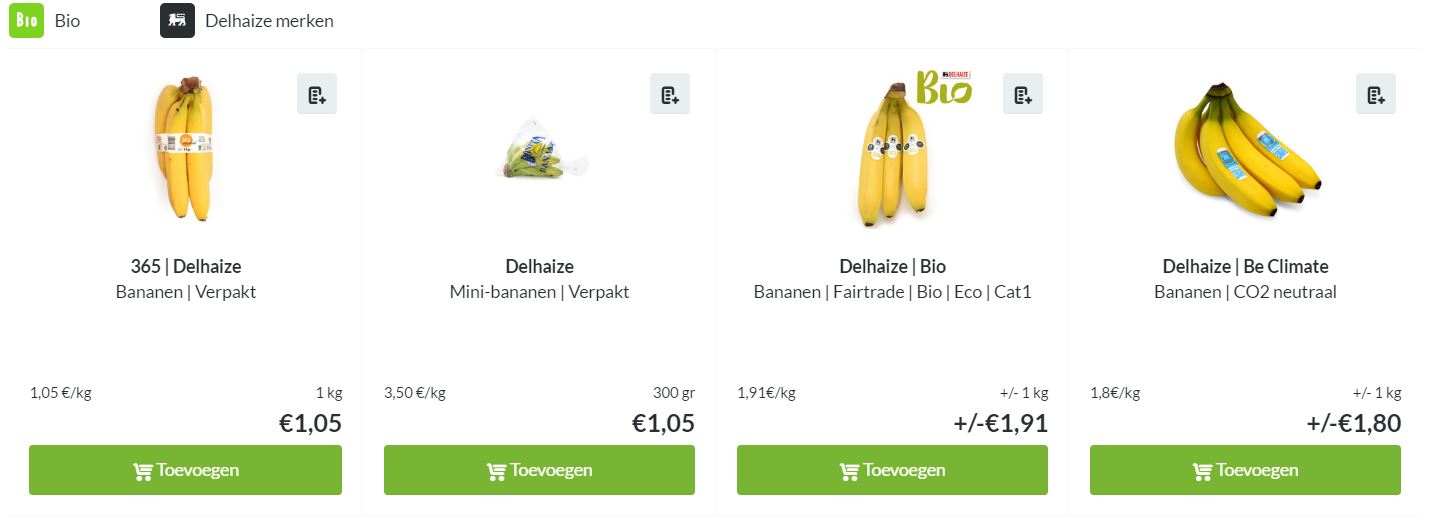
Task: Click the green Bio filter icon
Action: (x=26, y=21)
